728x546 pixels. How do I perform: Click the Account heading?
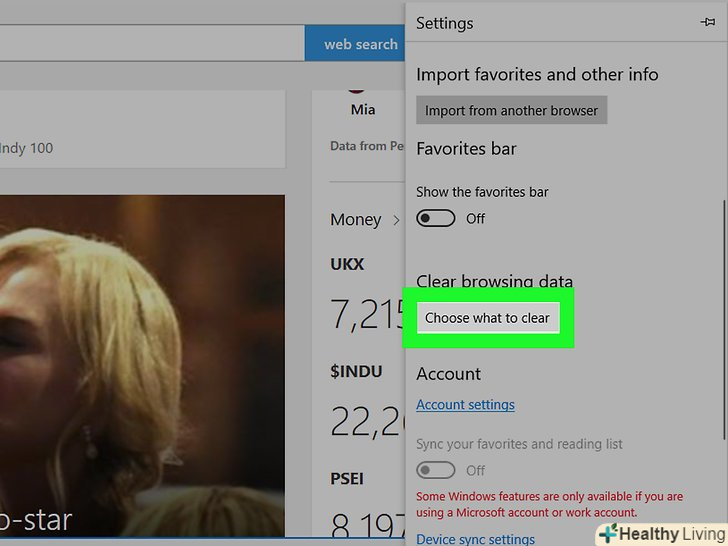point(448,374)
